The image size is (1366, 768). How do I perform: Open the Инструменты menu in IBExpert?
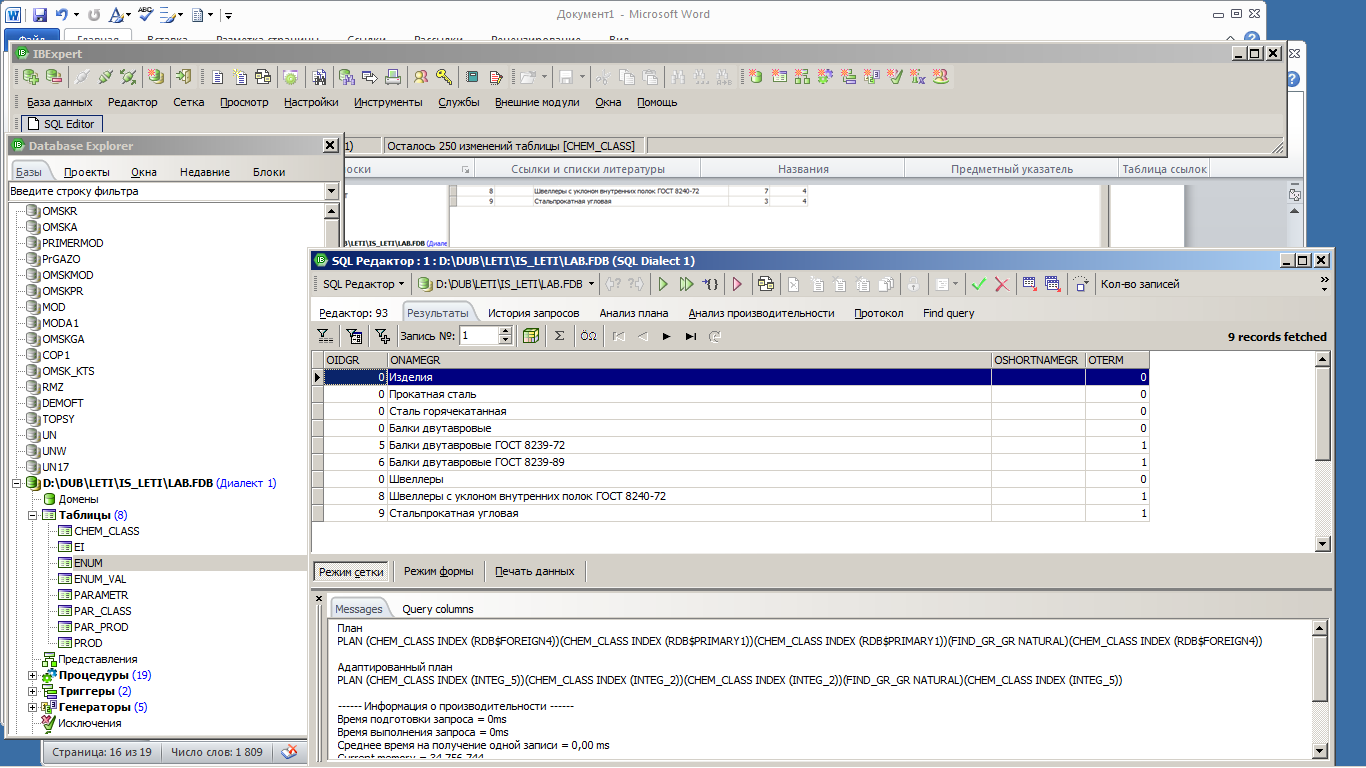tap(388, 102)
